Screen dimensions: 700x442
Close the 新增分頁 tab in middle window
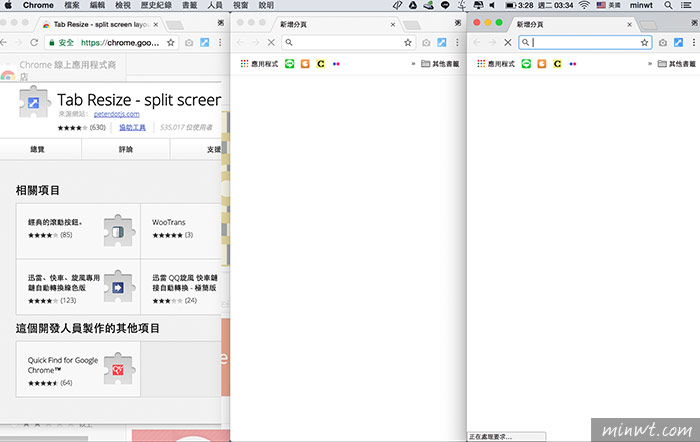point(393,25)
